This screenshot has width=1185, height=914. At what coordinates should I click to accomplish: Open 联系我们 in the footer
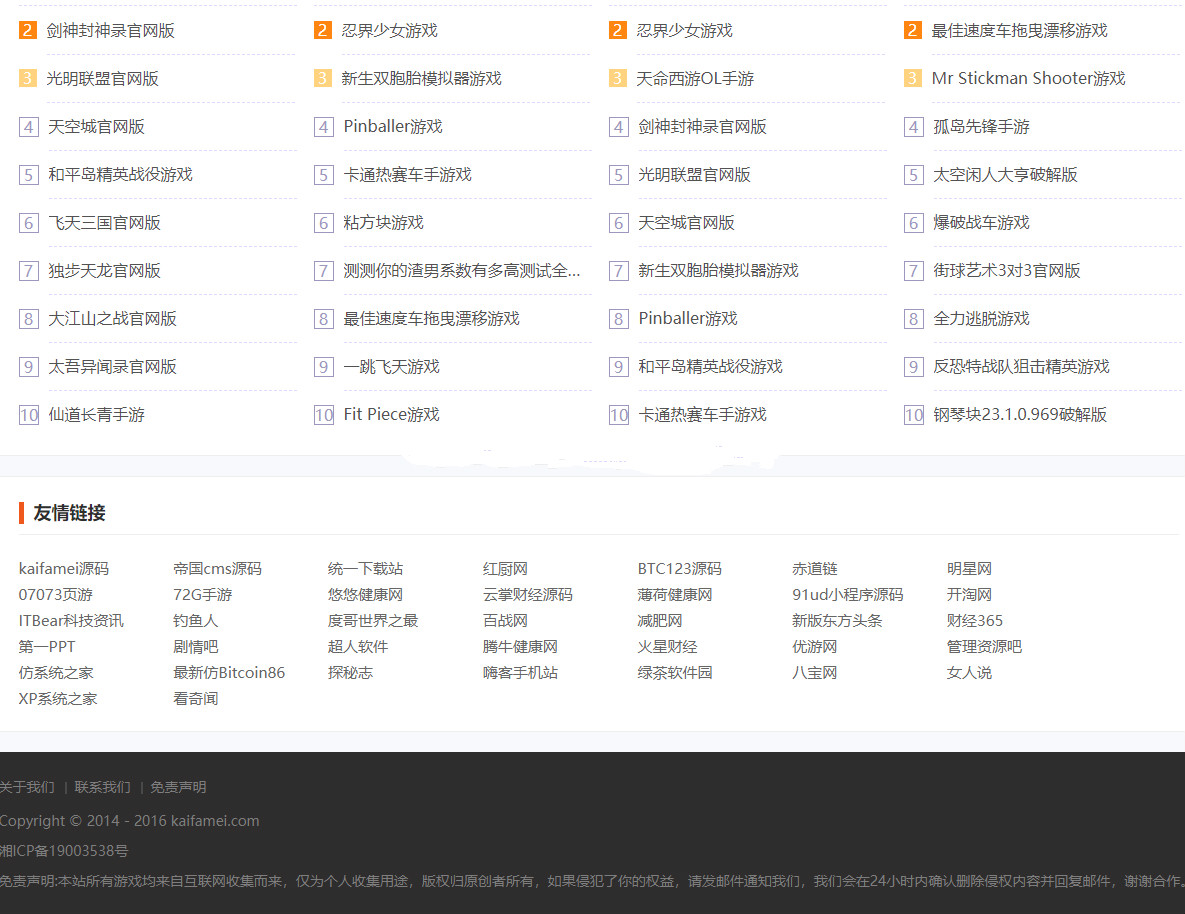point(102,787)
